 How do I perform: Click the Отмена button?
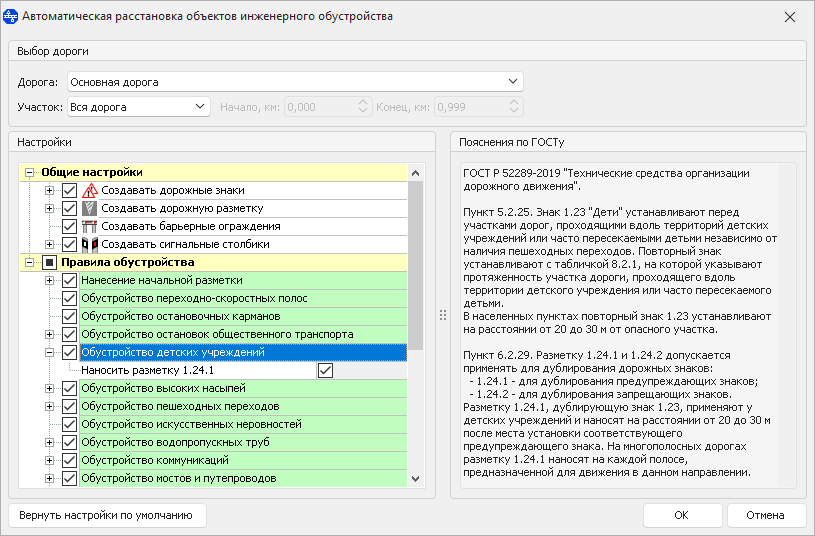(766, 515)
